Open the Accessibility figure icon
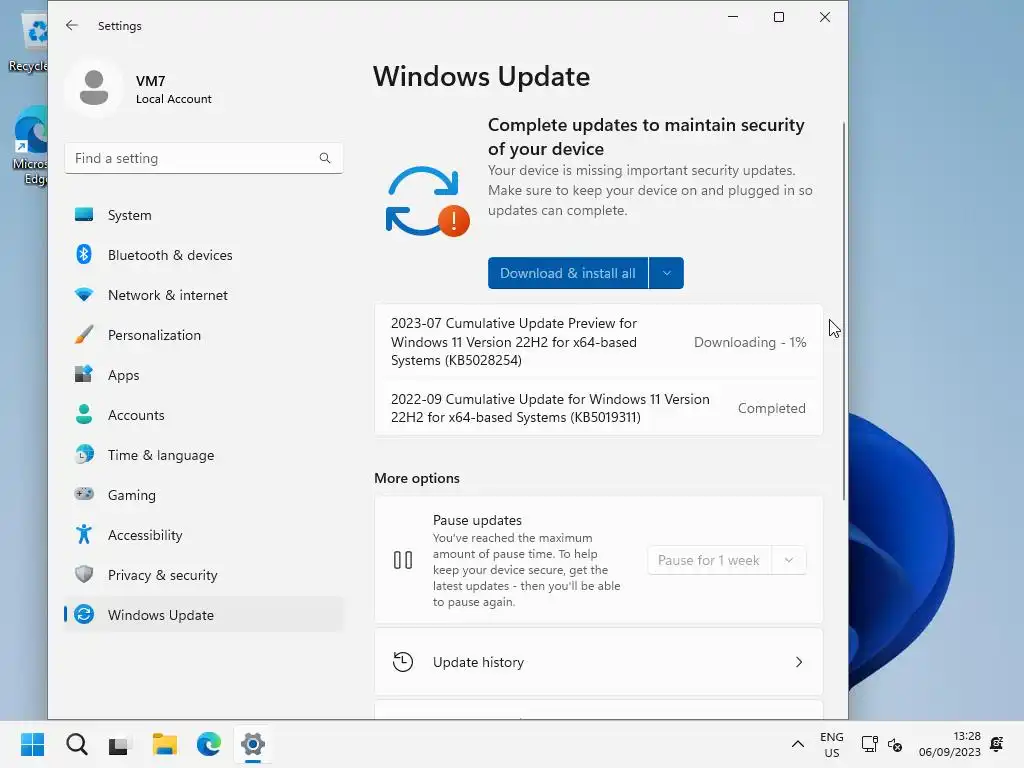 pos(84,534)
